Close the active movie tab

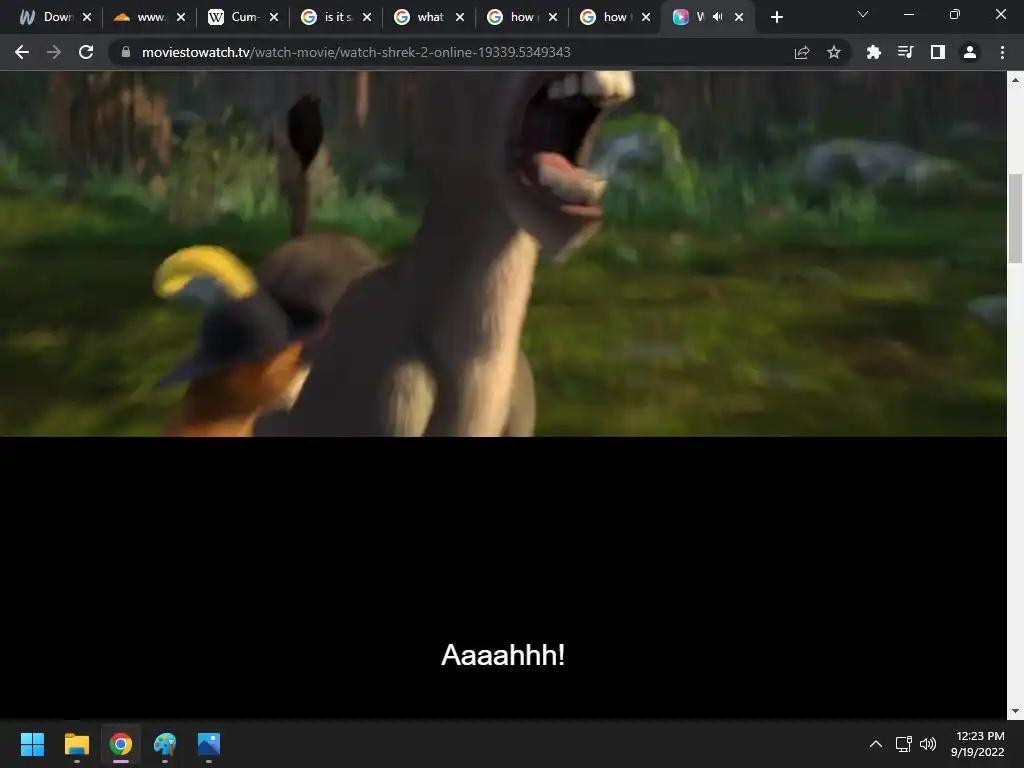click(x=739, y=17)
